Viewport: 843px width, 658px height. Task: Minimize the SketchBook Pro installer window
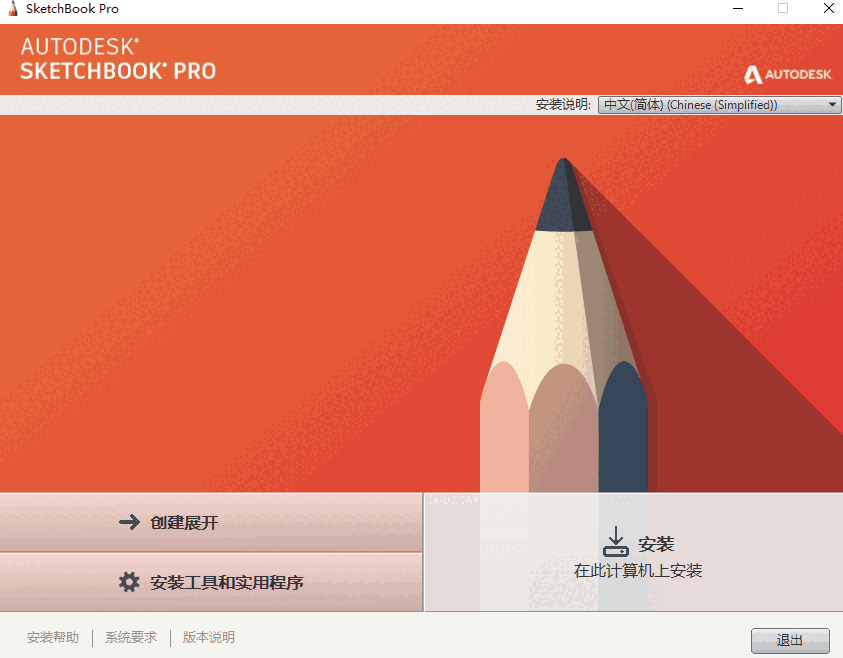click(738, 9)
